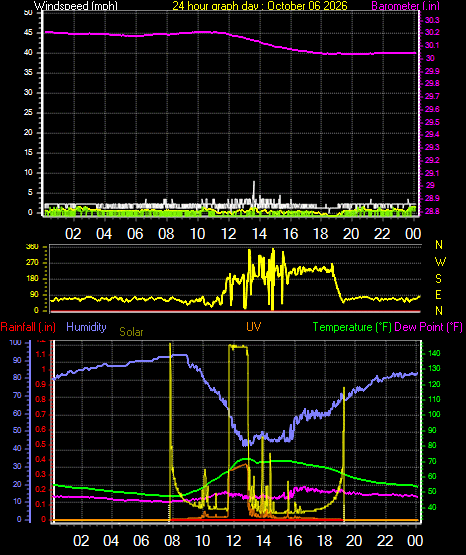Click the "Windspeed (mph)" axis title

[76, 6]
